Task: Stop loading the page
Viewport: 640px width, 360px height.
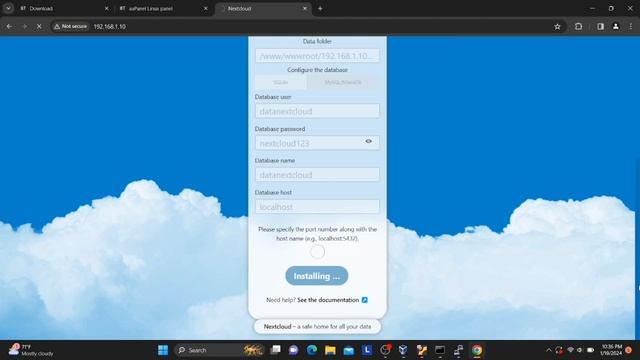Action: coord(39,27)
